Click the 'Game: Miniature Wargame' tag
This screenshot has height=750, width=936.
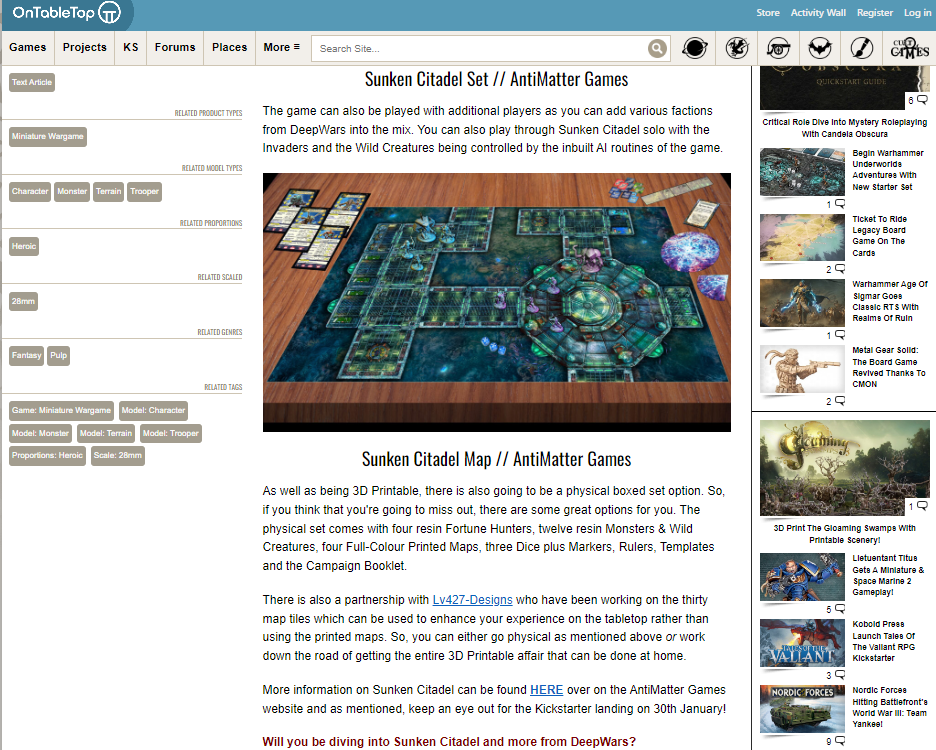click(61, 411)
